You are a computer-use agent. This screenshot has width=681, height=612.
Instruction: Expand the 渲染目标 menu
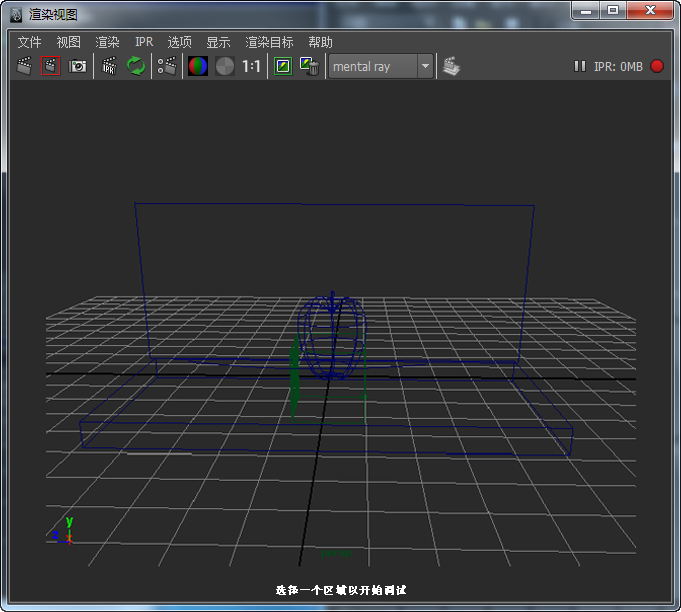tap(269, 42)
